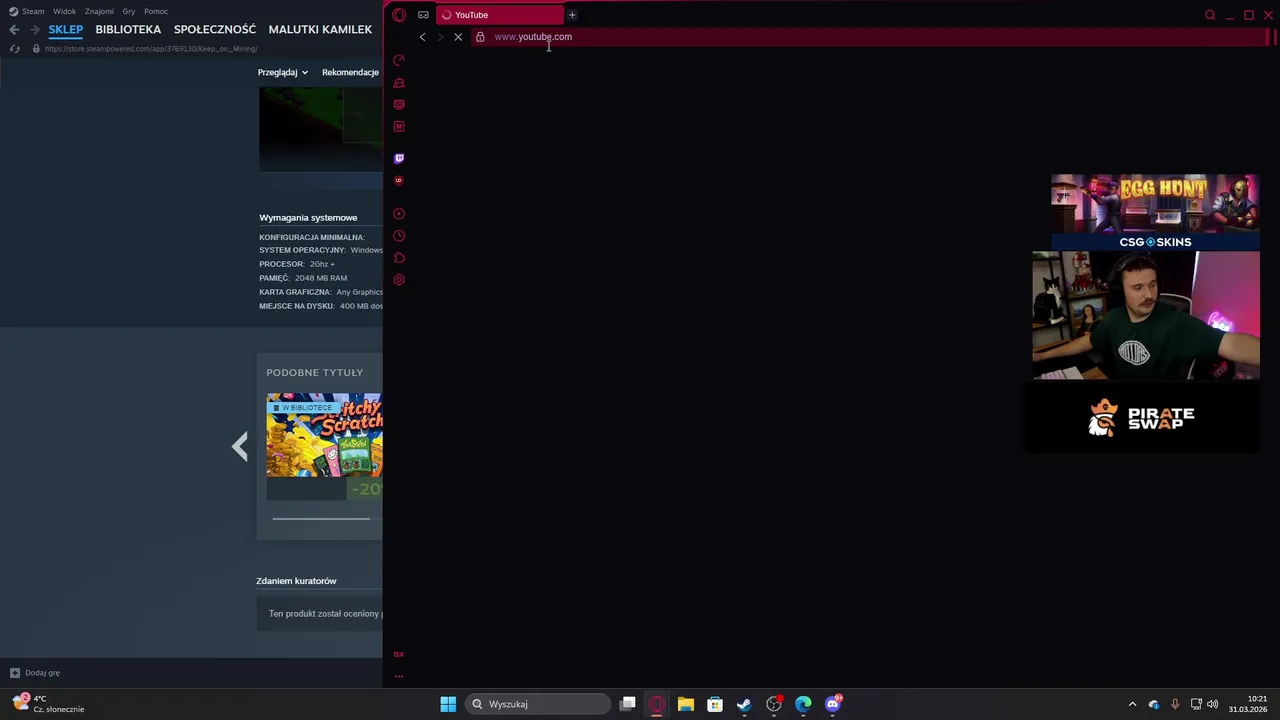Image resolution: width=1280 pixels, height=720 pixels.
Task: Click the search icon in Opera title bar
Action: (x=1210, y=15)
